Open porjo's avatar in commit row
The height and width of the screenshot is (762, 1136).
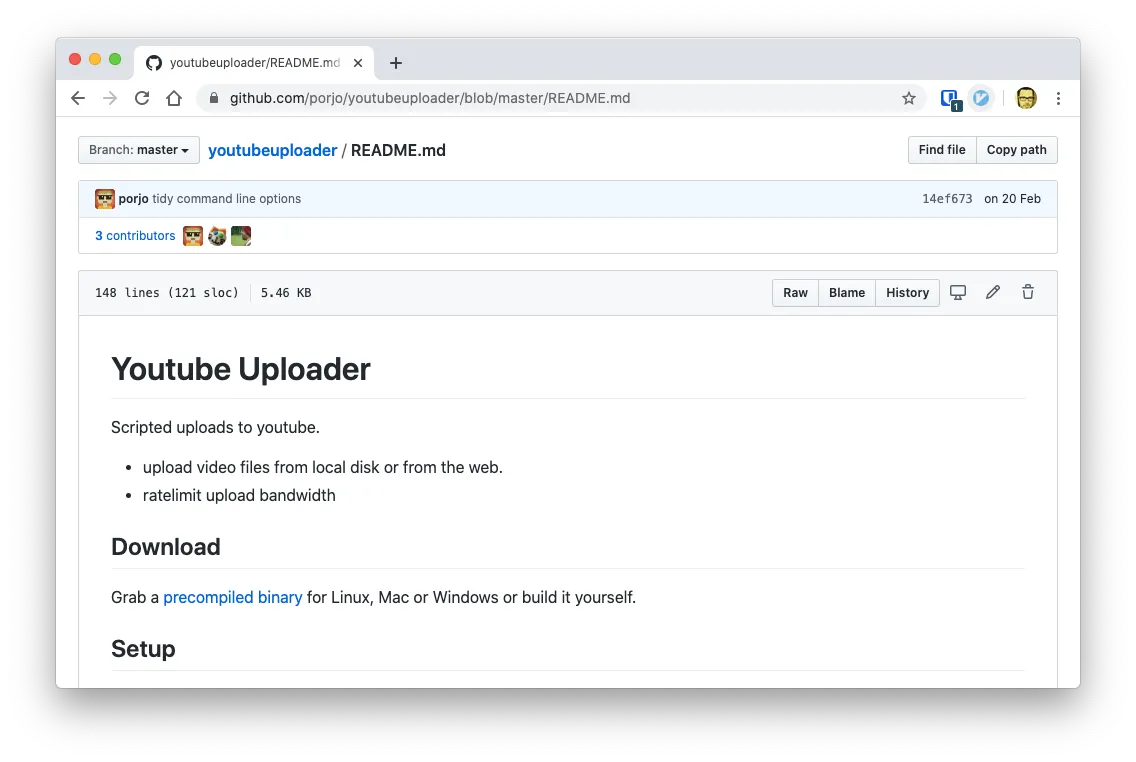click(x=104, y=198)
